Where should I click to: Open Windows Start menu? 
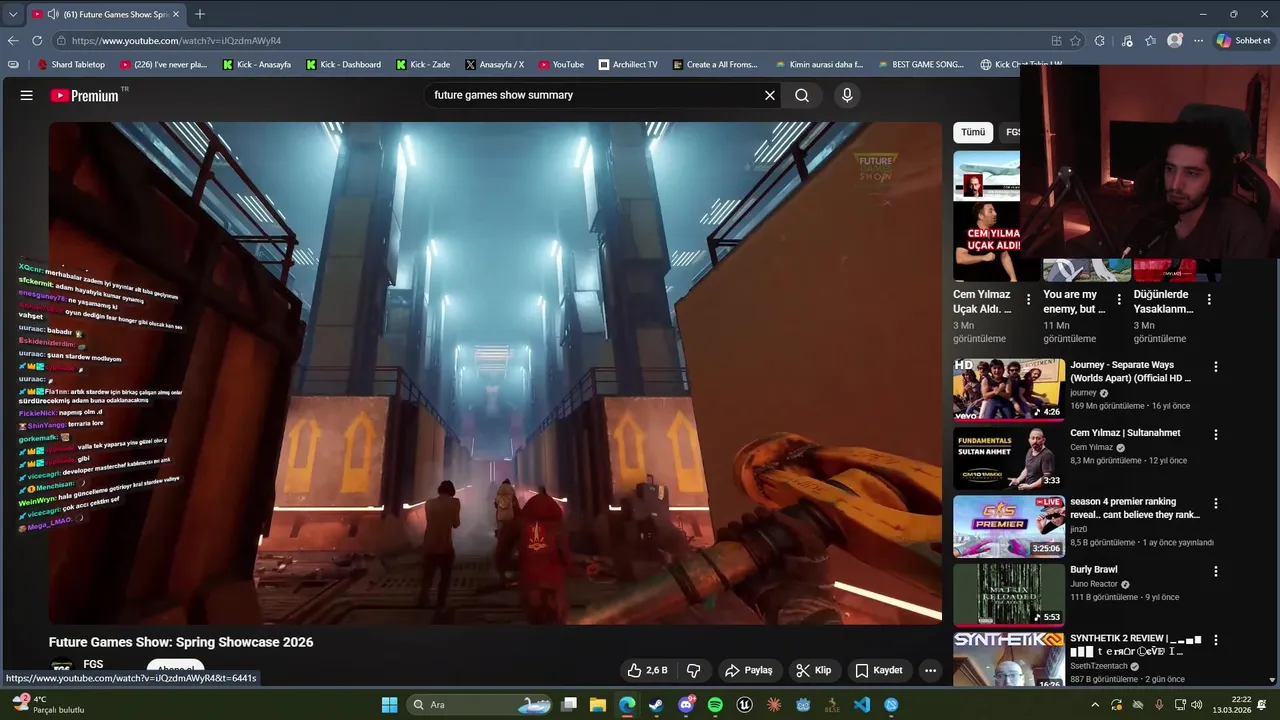coord(389,705)
